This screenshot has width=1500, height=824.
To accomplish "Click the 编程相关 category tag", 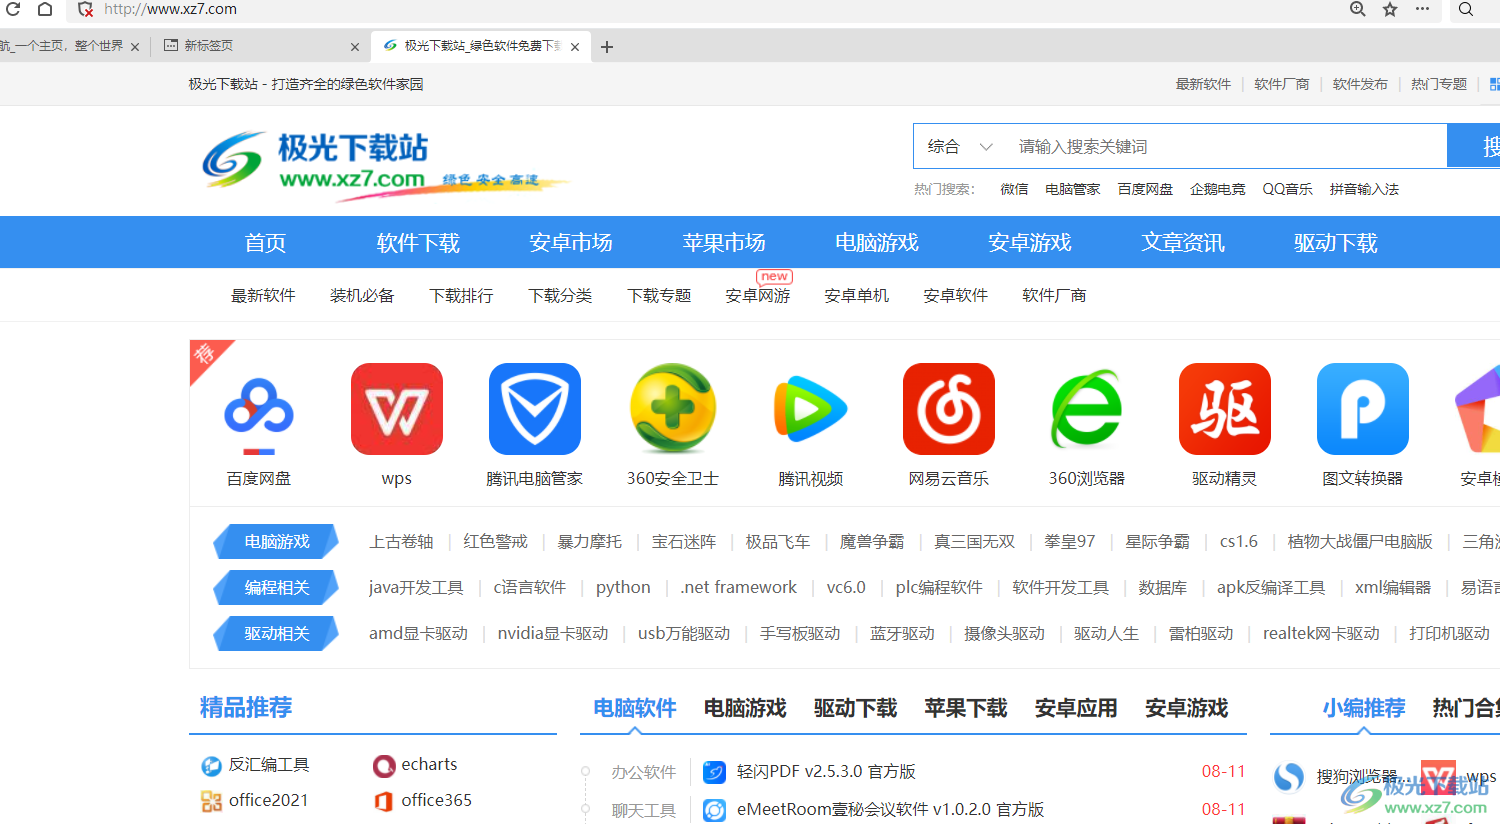I will 277,588.
